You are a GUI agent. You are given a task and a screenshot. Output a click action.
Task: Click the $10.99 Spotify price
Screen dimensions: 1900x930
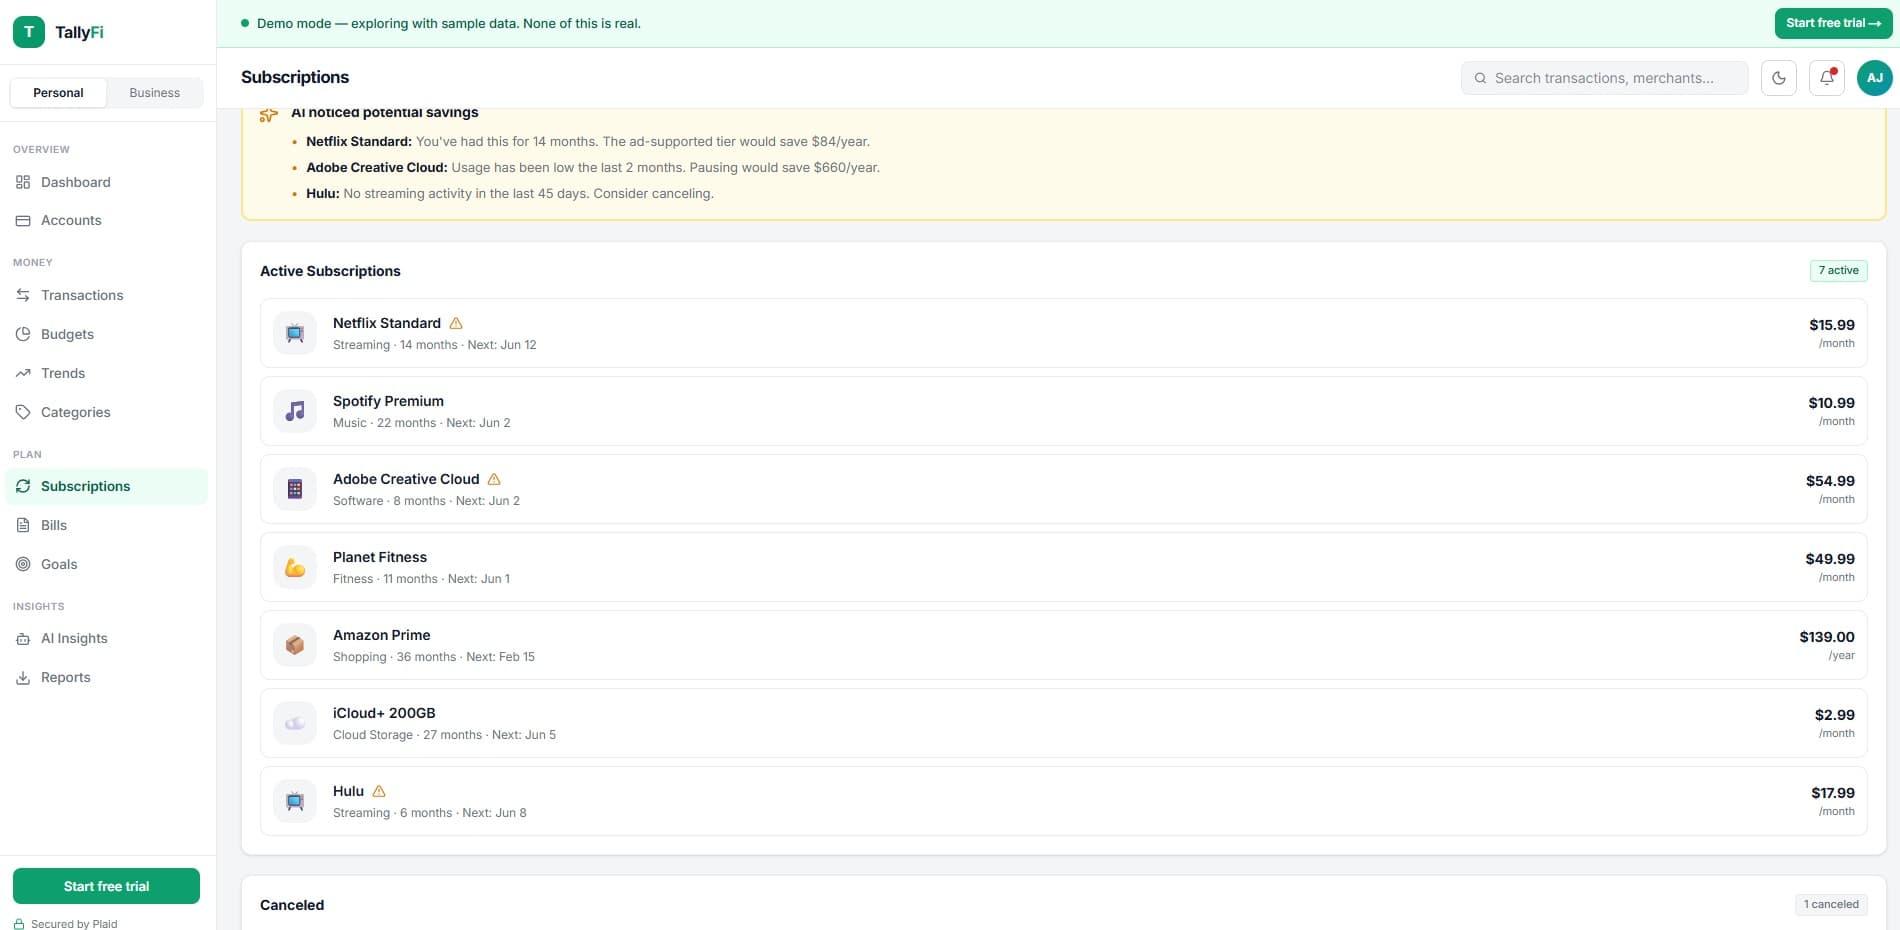pos(1831,403)
